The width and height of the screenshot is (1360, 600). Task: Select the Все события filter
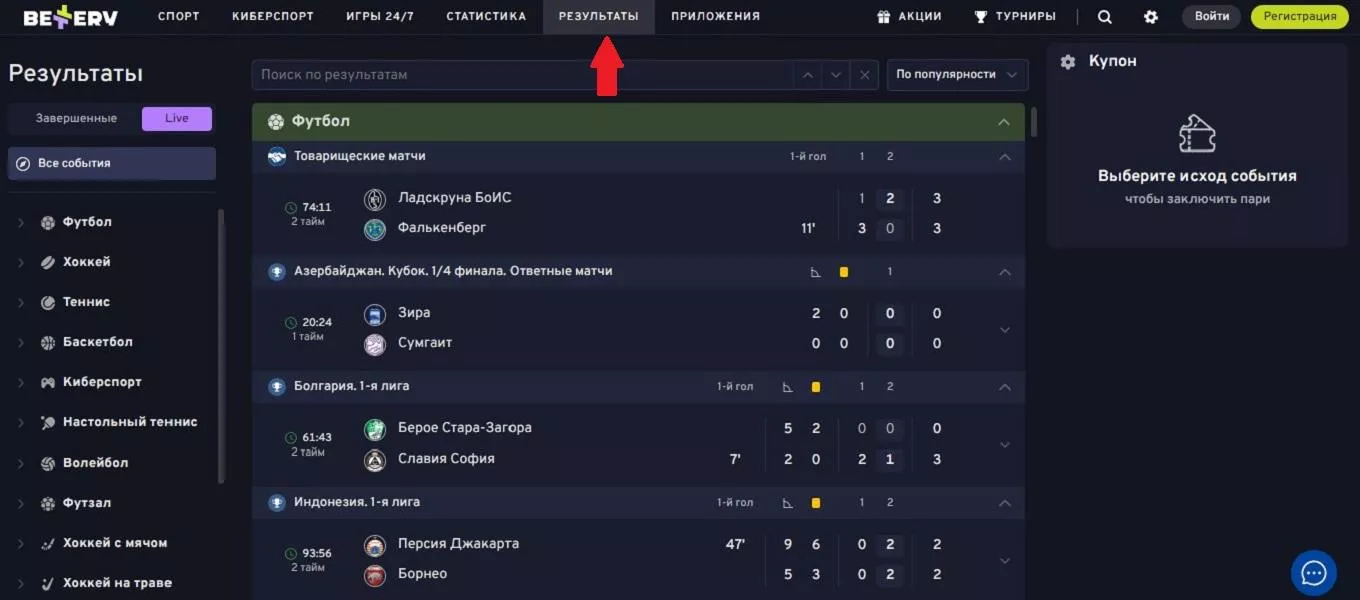point(111,163)
